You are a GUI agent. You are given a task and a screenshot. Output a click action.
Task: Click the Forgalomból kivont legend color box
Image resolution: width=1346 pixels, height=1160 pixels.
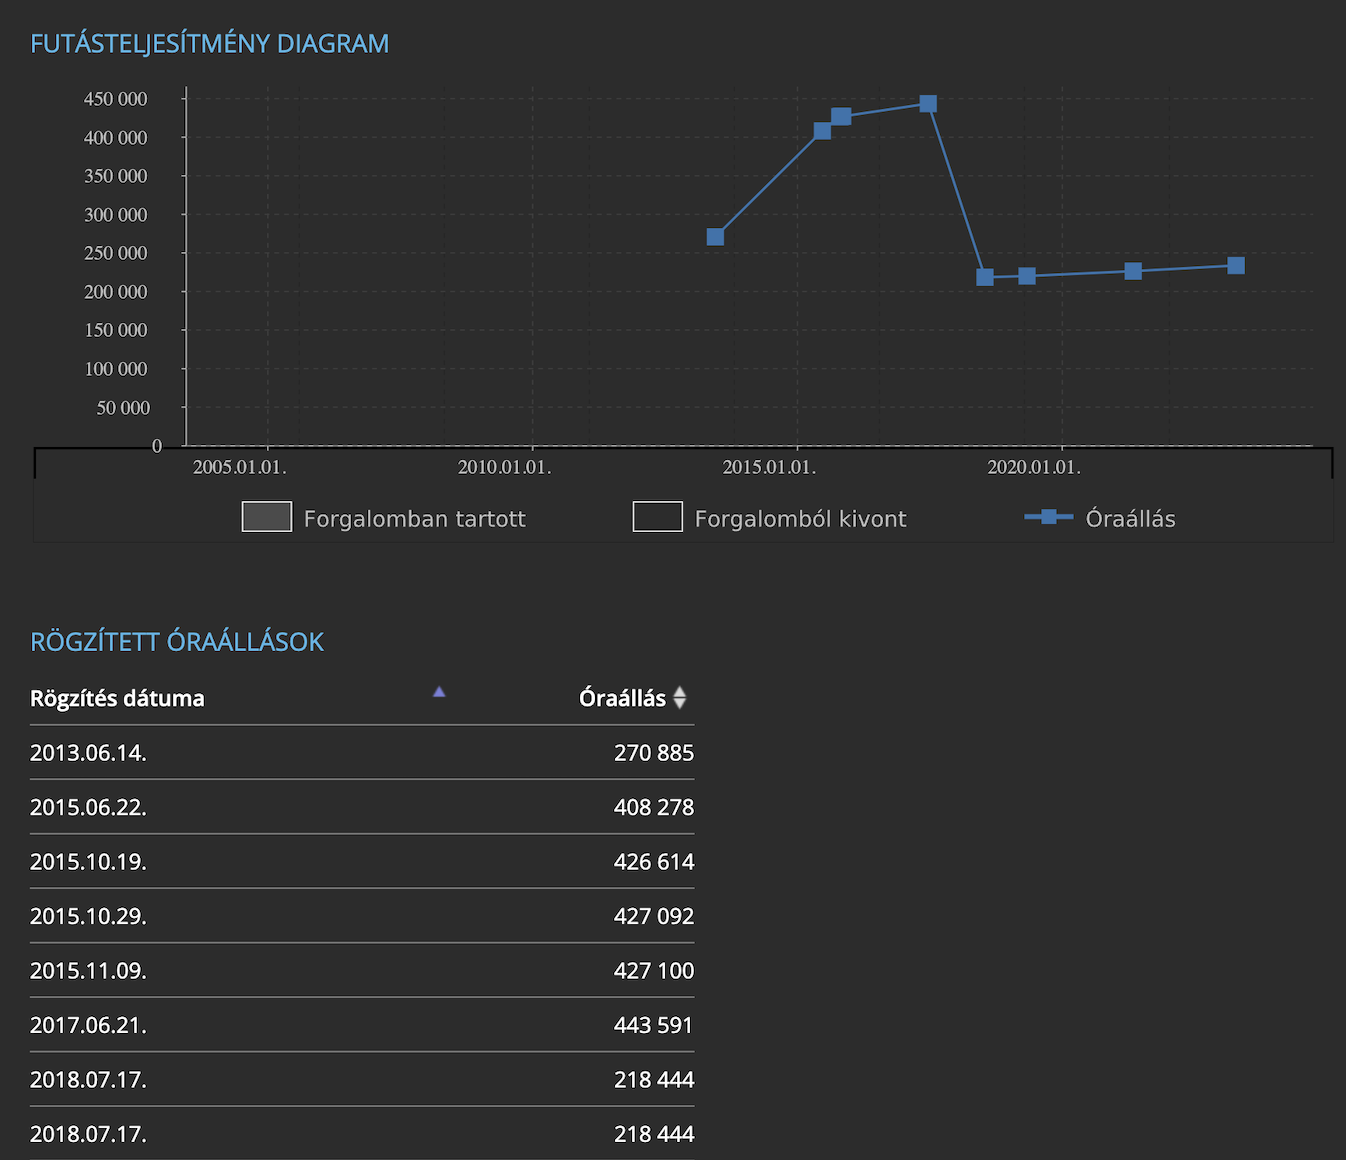(x=658, y=517)
